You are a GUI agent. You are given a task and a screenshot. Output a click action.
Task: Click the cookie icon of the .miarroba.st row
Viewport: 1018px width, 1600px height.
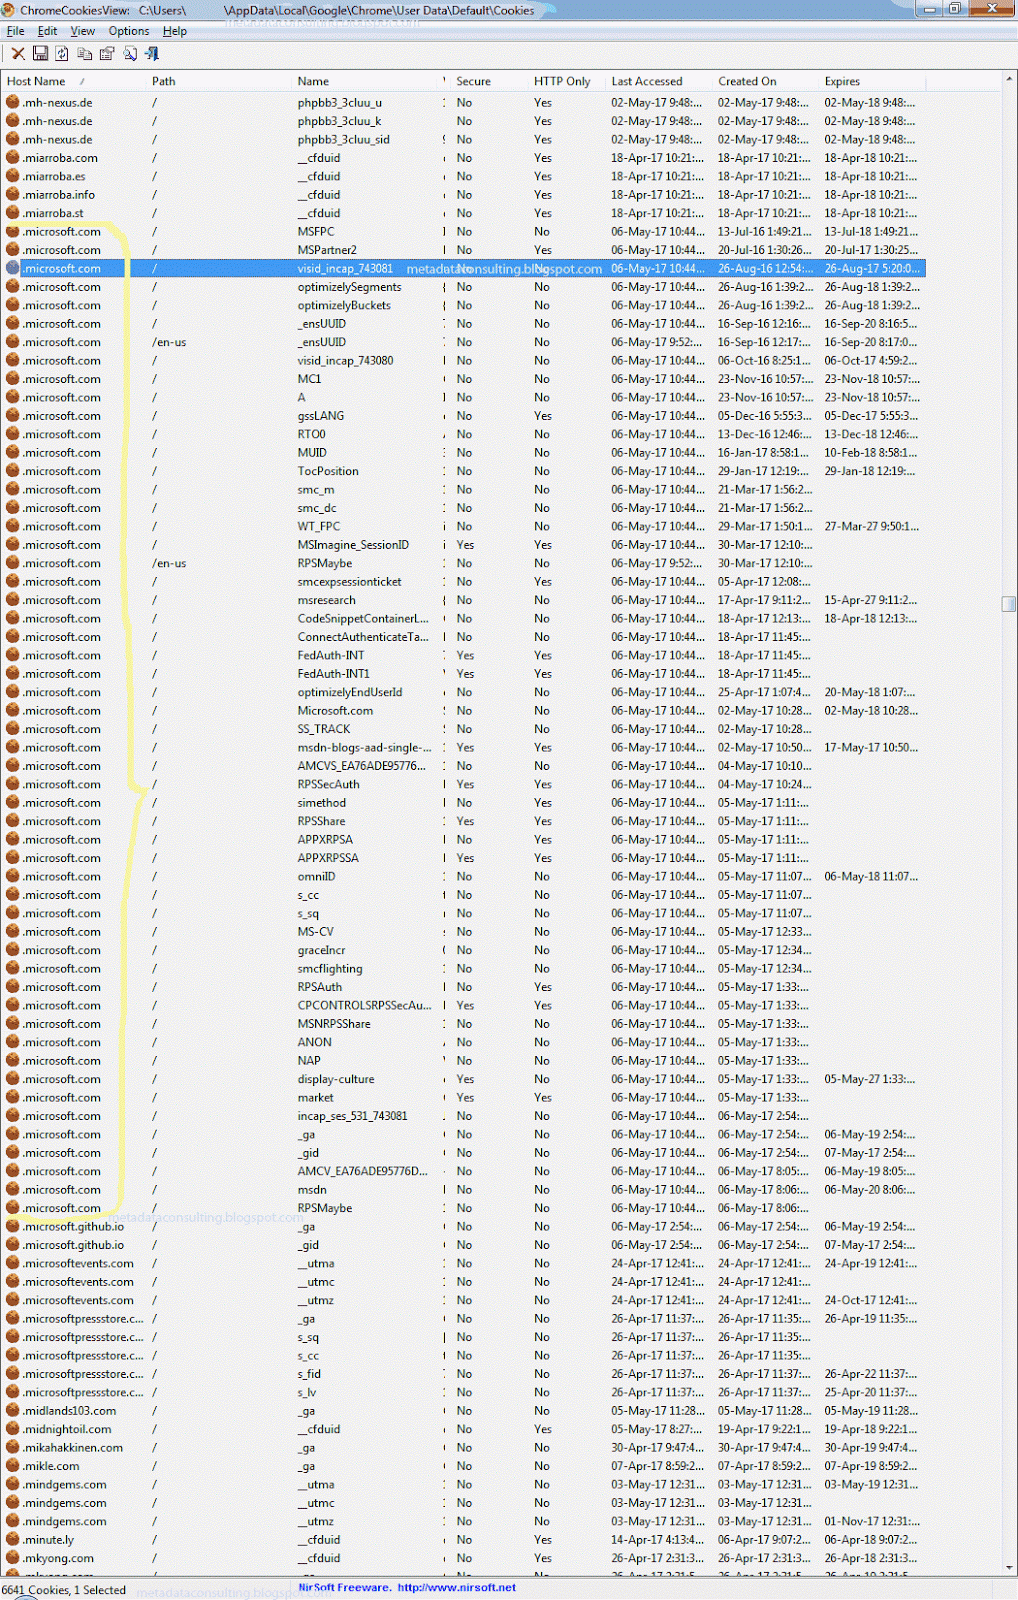click(13, 213)
